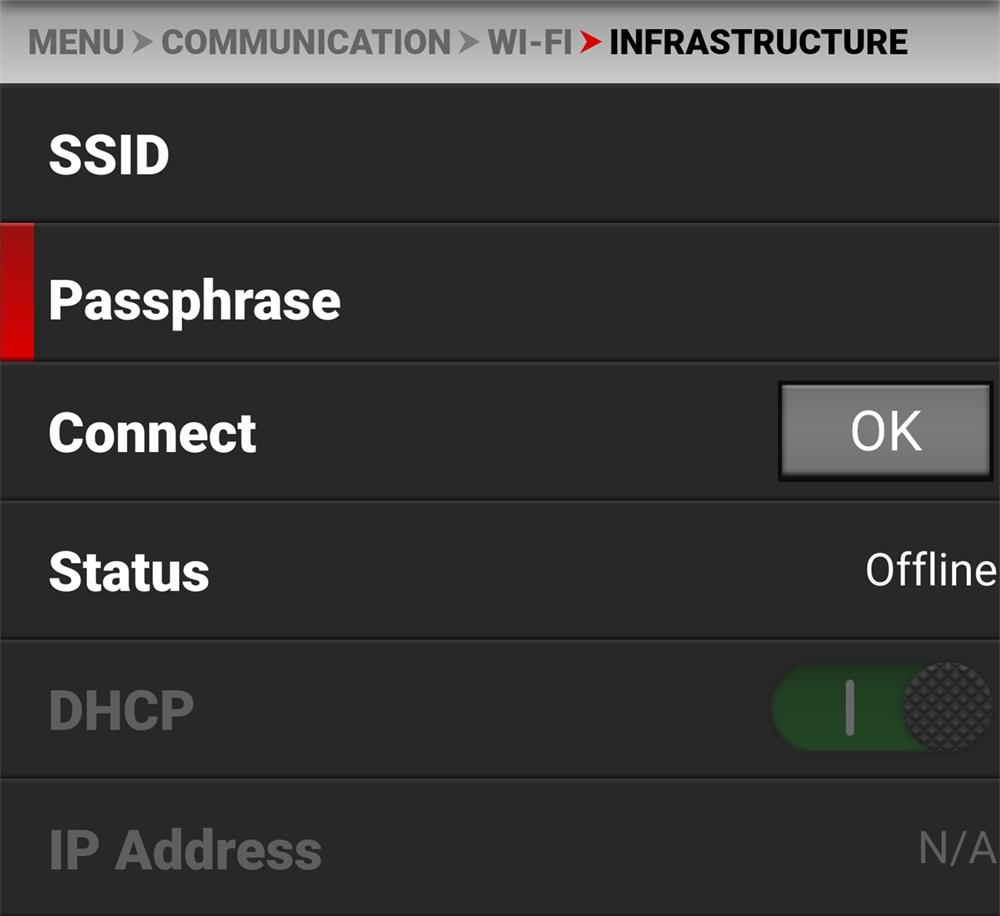The height and width of the screenshot is (916, 1000).
Task: Tap the DHCP label text
Action: pos(121,710)
